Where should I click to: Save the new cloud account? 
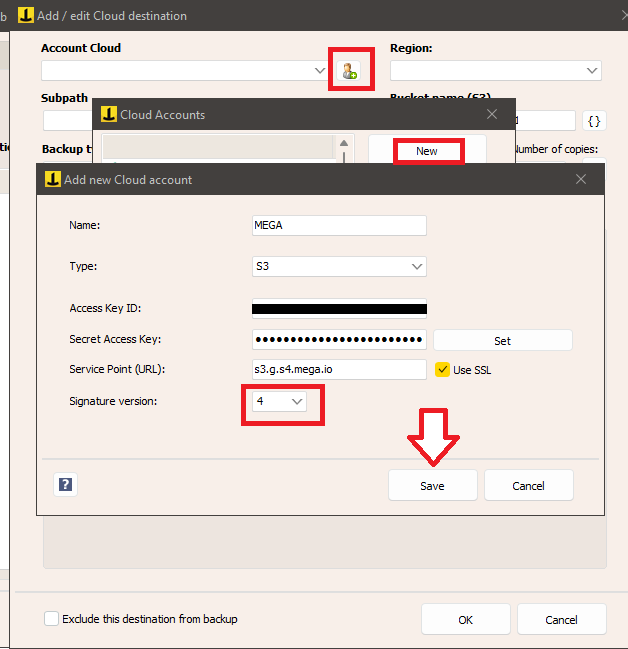[432, 486]
